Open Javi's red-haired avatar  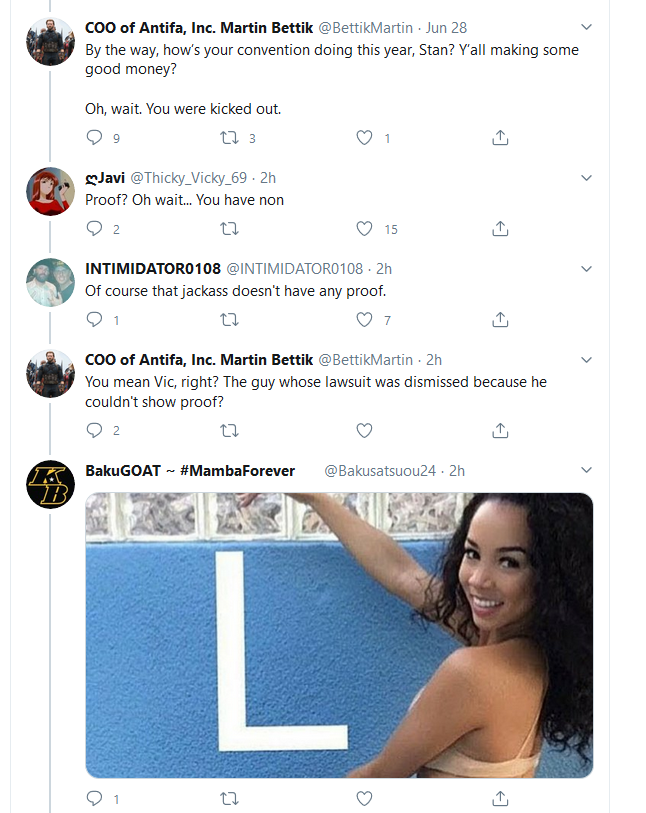coord(50,191)
